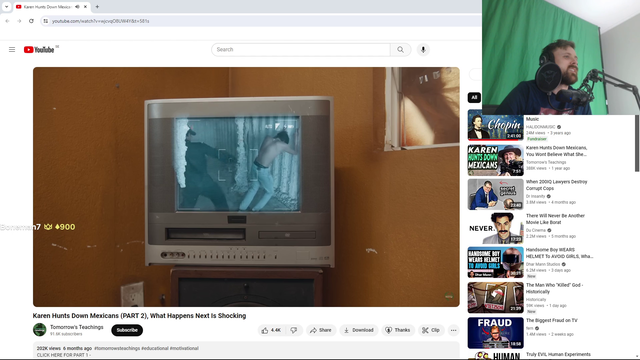The image size is (640, 360).
Task: Open the Chopin music video thumbnail
Action: point(496,125)
